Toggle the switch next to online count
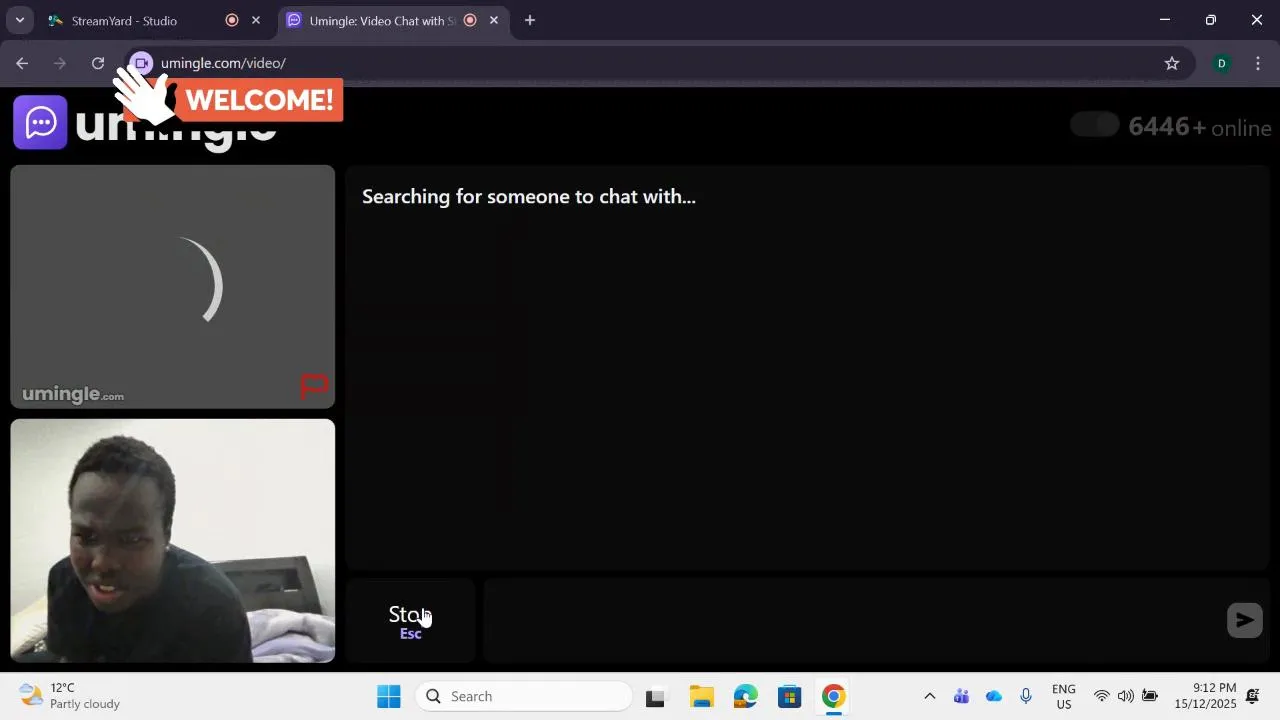 click(x=1095, y=125)
